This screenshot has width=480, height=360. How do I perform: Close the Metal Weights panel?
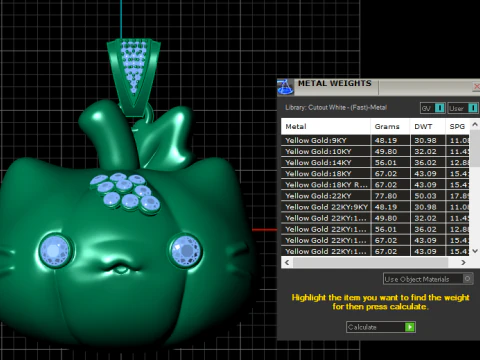[x=477, y=87]
